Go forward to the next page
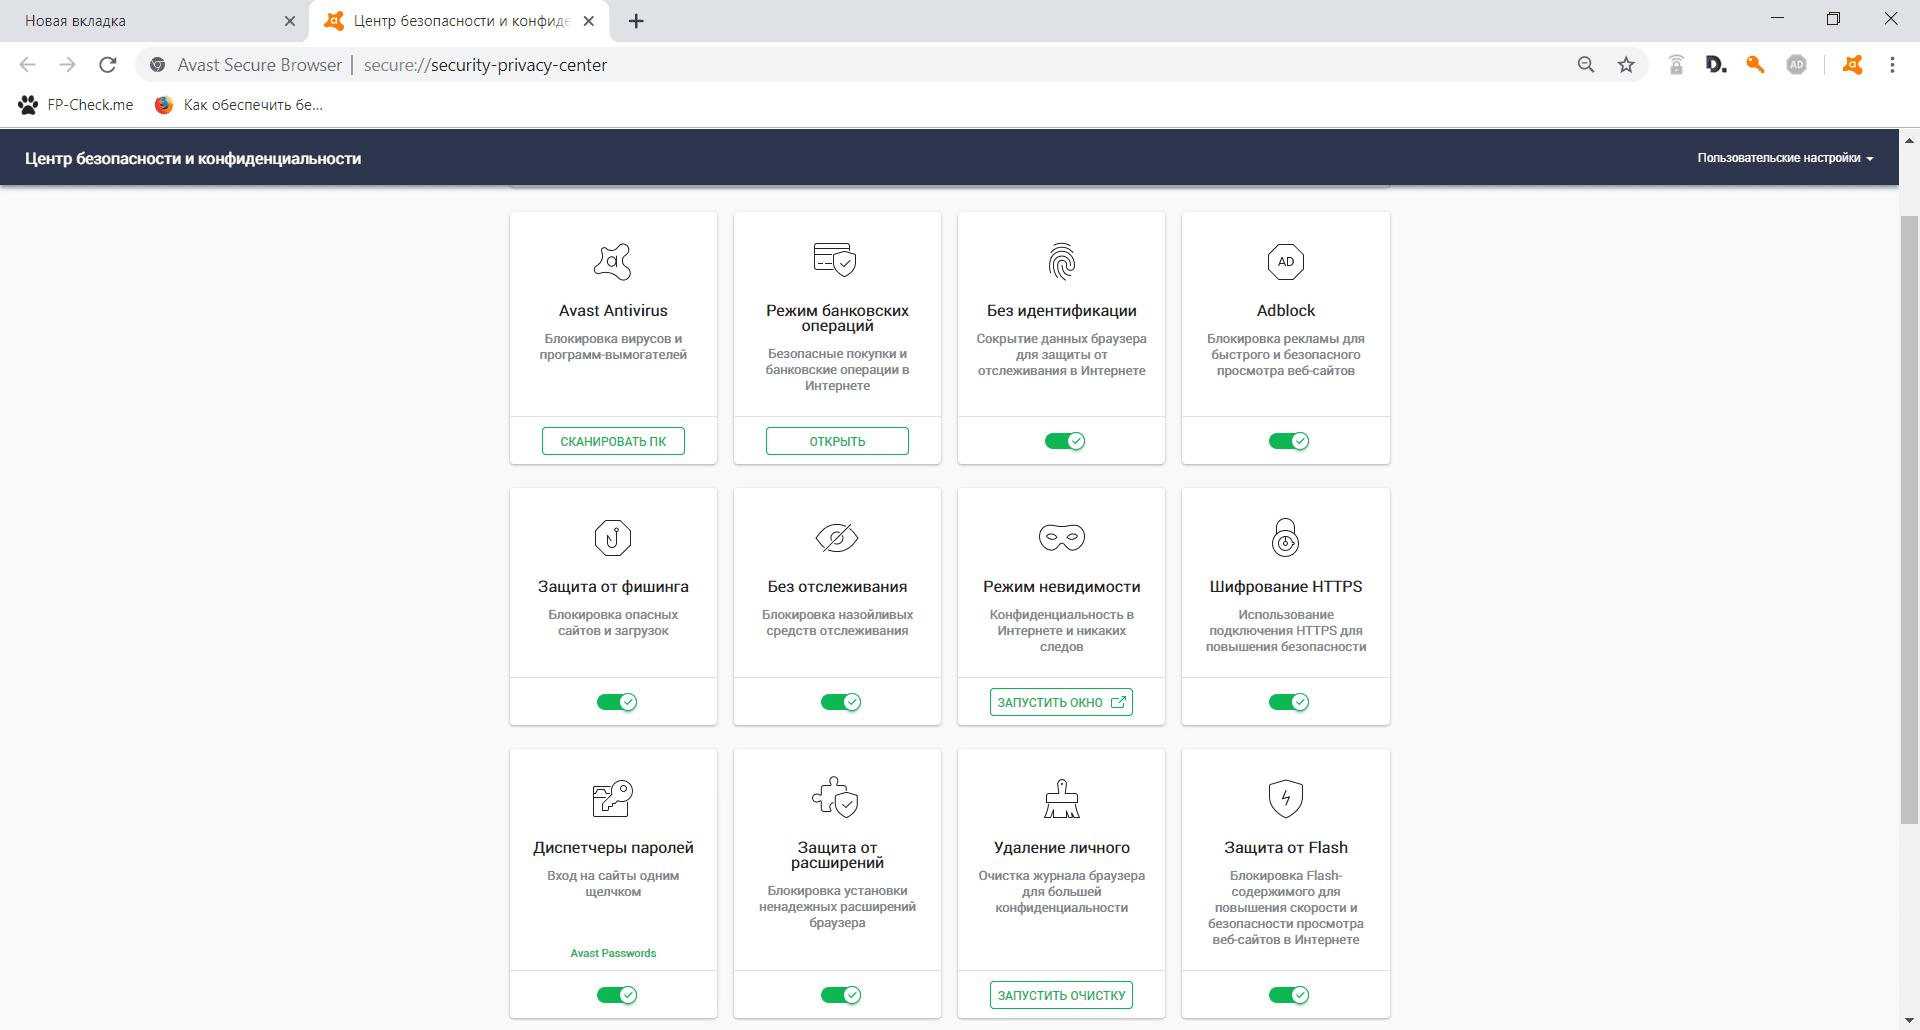 [68, 65]
